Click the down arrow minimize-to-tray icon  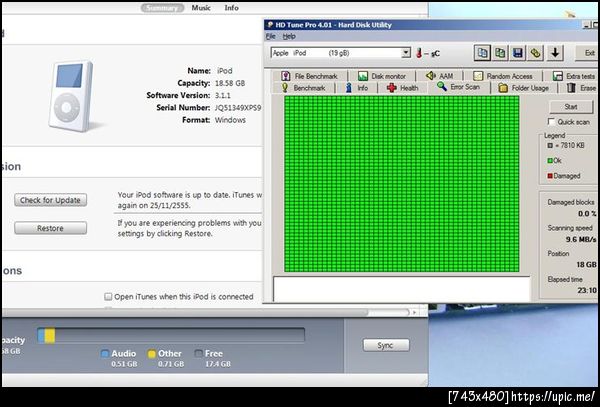[555, 53]
